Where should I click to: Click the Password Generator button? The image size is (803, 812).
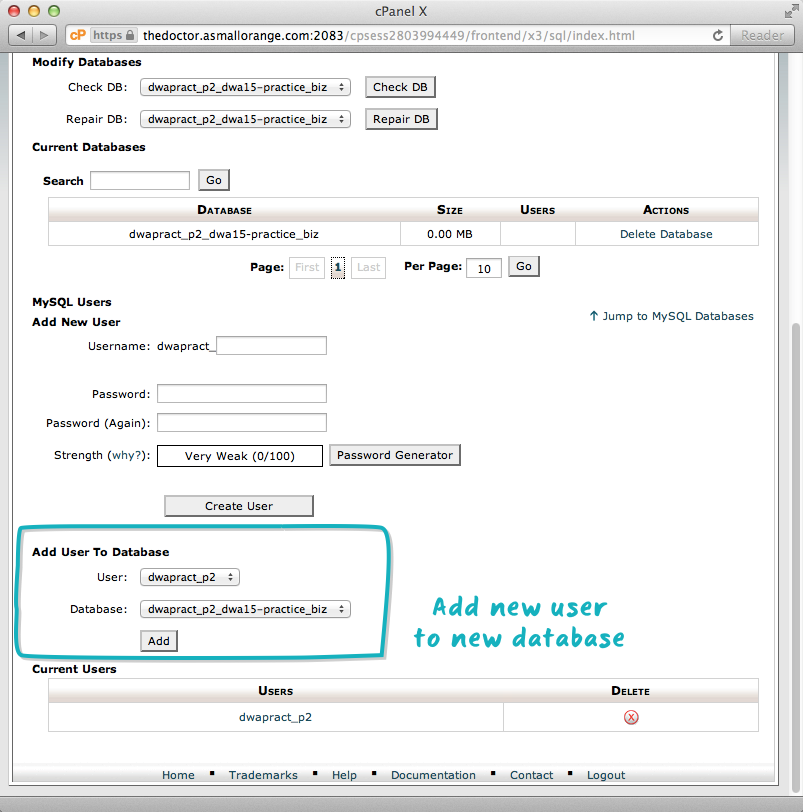coord(395,455)
